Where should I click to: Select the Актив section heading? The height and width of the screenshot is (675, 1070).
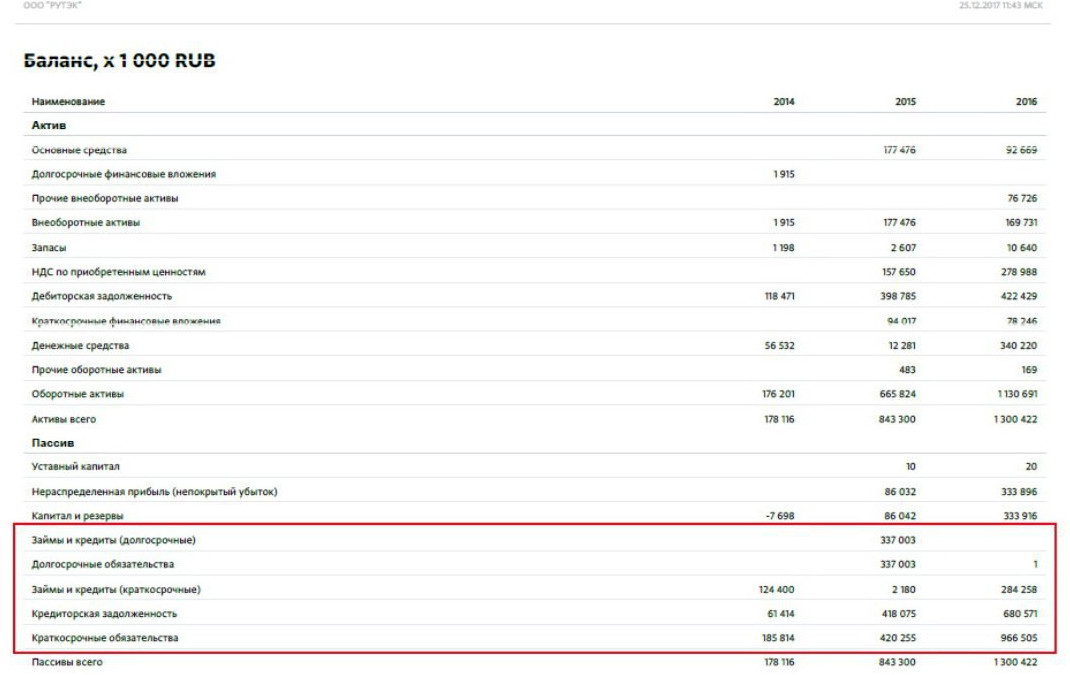click(48, 125)
